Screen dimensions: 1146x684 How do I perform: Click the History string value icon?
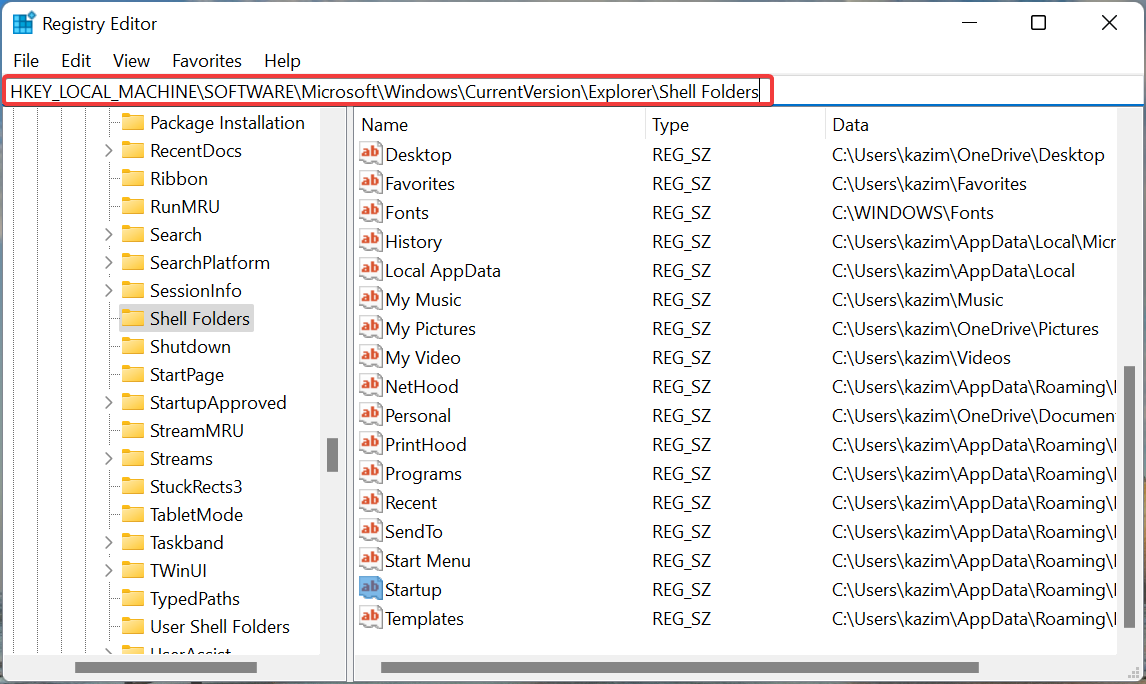[x=371, y=240]
